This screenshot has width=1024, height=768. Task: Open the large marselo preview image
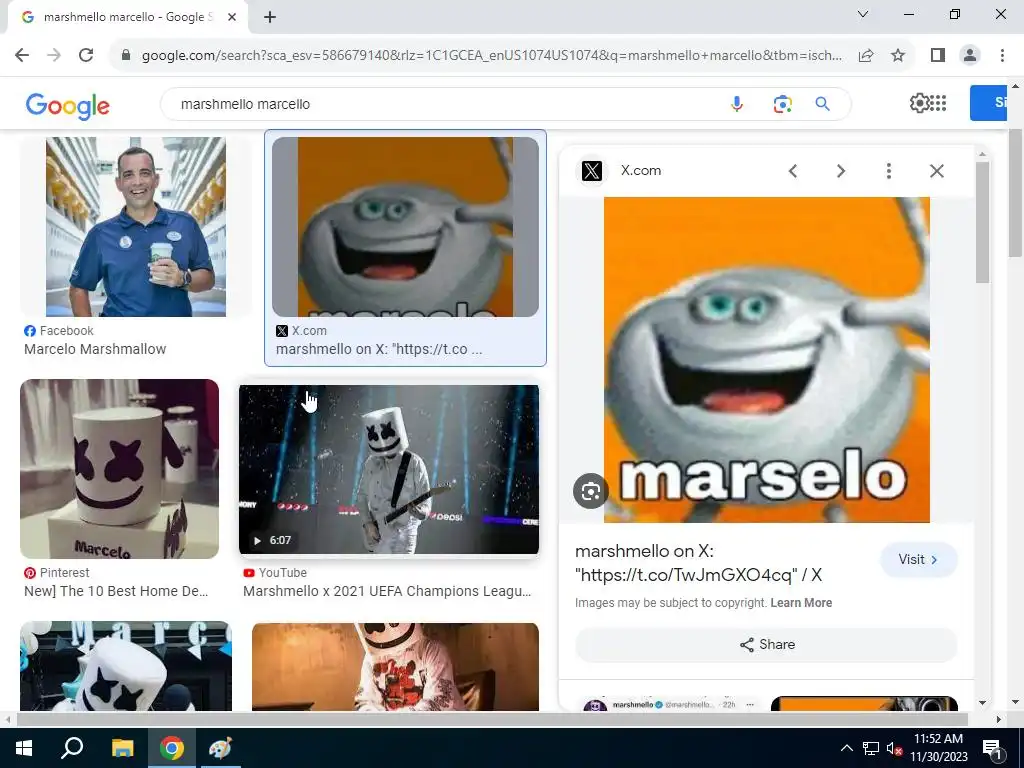click(767, 360)
